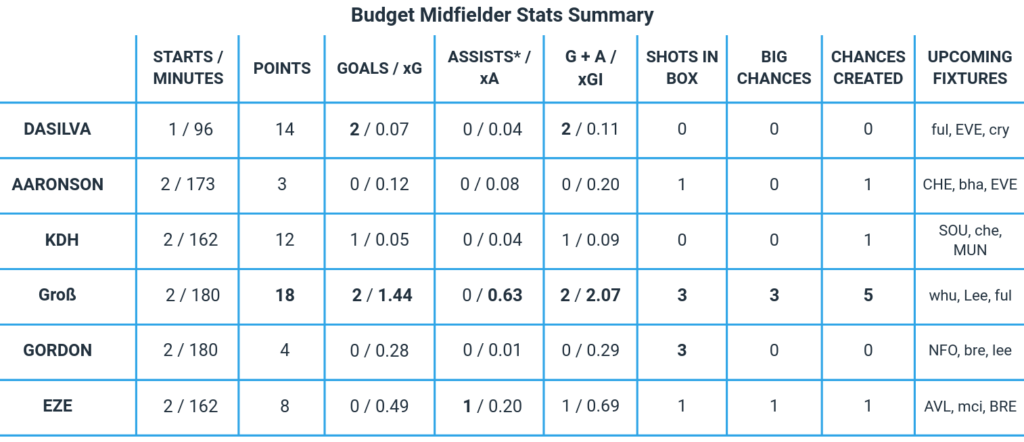1024x442 pixels.
Task: Select the 'AVL, mci, BRE' fixtures cell
Action: (966, 408)
